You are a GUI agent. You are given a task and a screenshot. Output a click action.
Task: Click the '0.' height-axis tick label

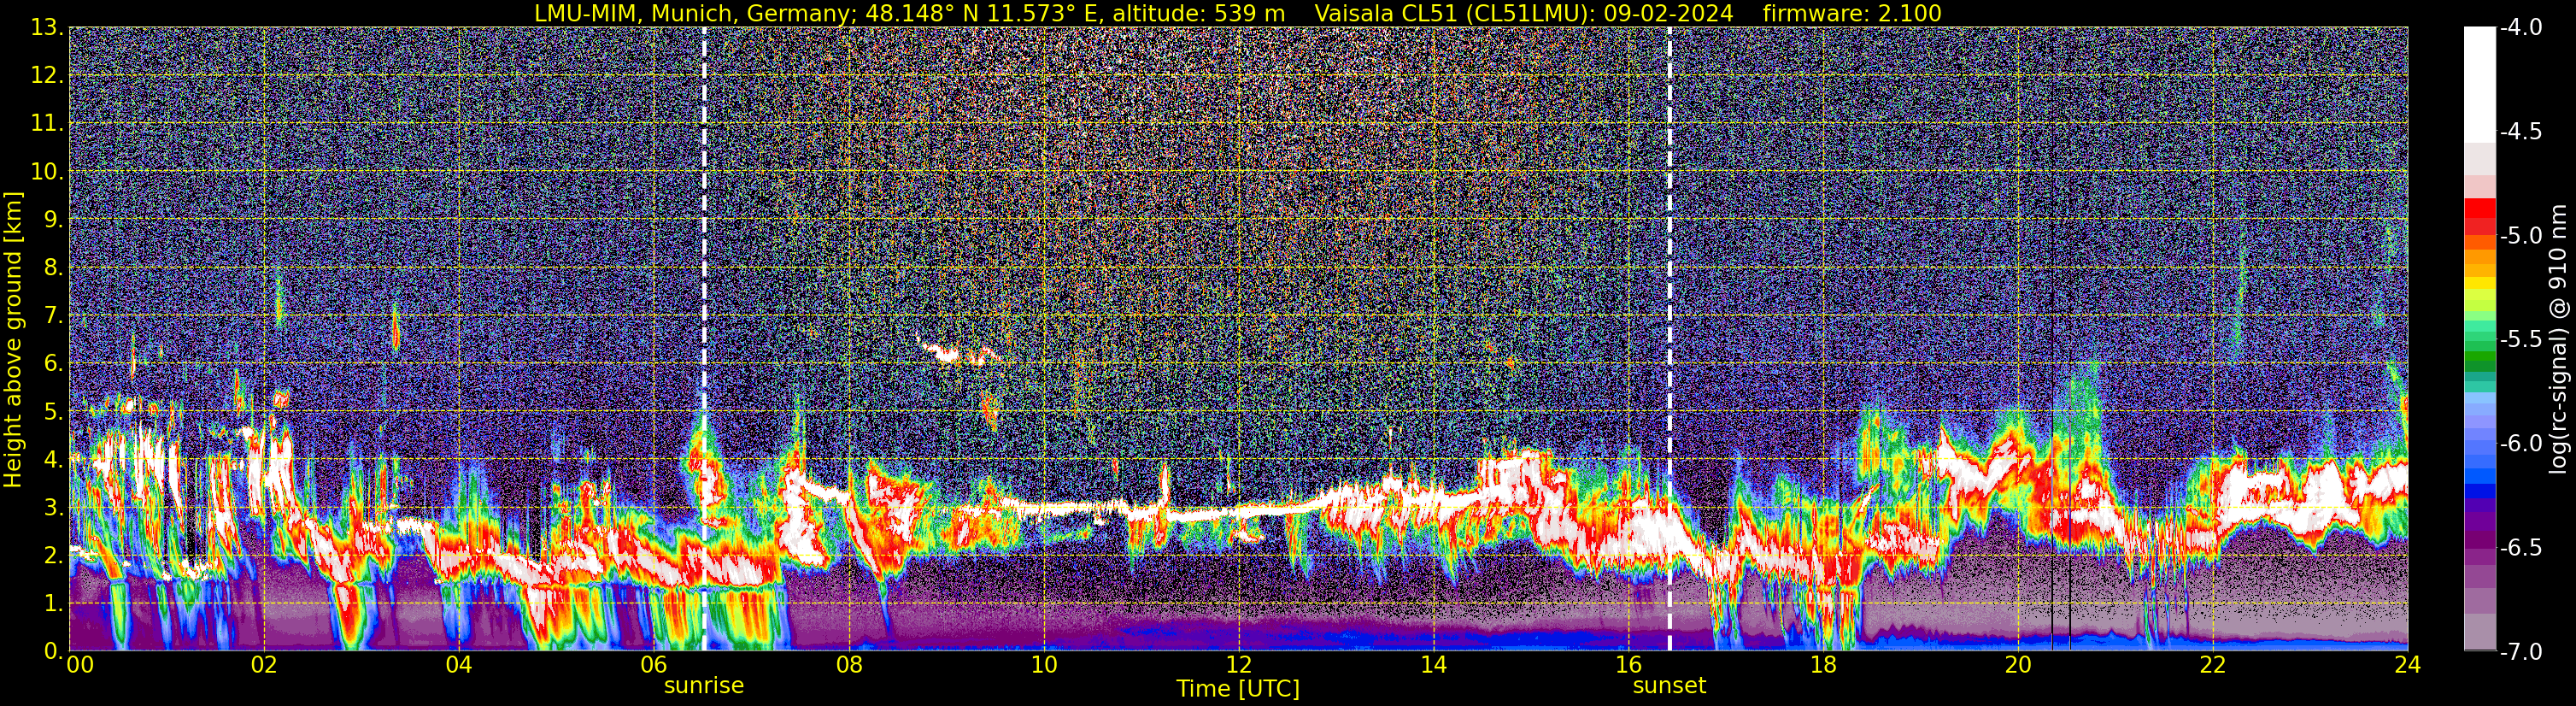(x=54, y=651)
